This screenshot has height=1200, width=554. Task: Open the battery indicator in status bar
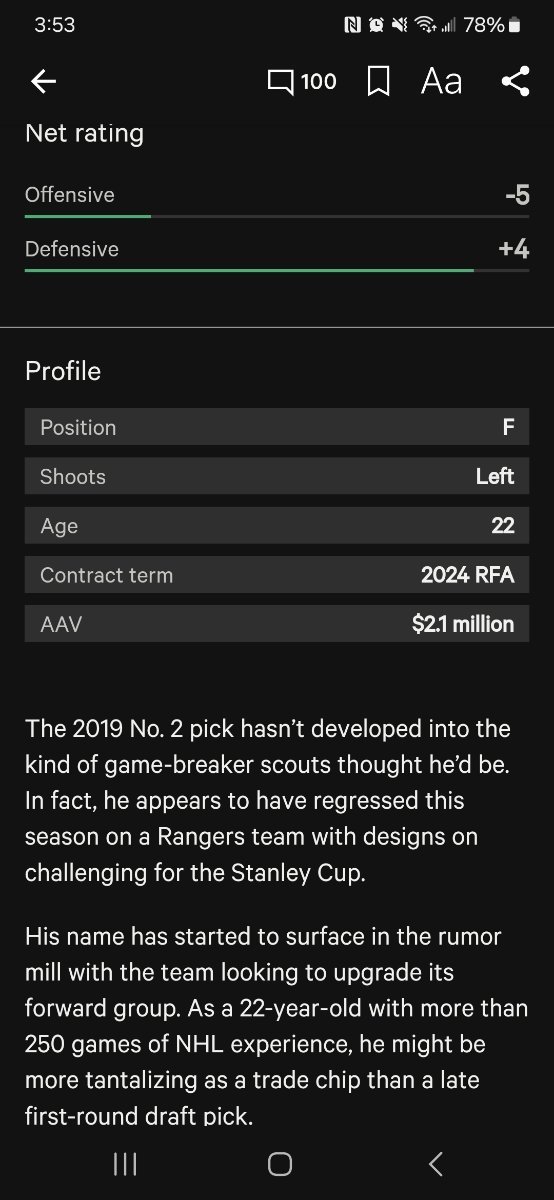pos(514,25)
